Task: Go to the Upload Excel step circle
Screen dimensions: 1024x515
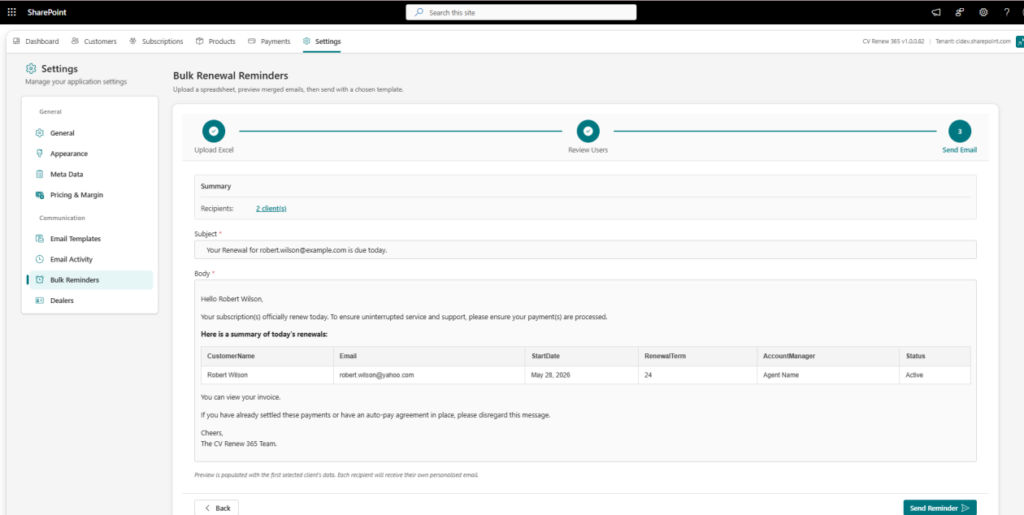Action: coord(214,131)
